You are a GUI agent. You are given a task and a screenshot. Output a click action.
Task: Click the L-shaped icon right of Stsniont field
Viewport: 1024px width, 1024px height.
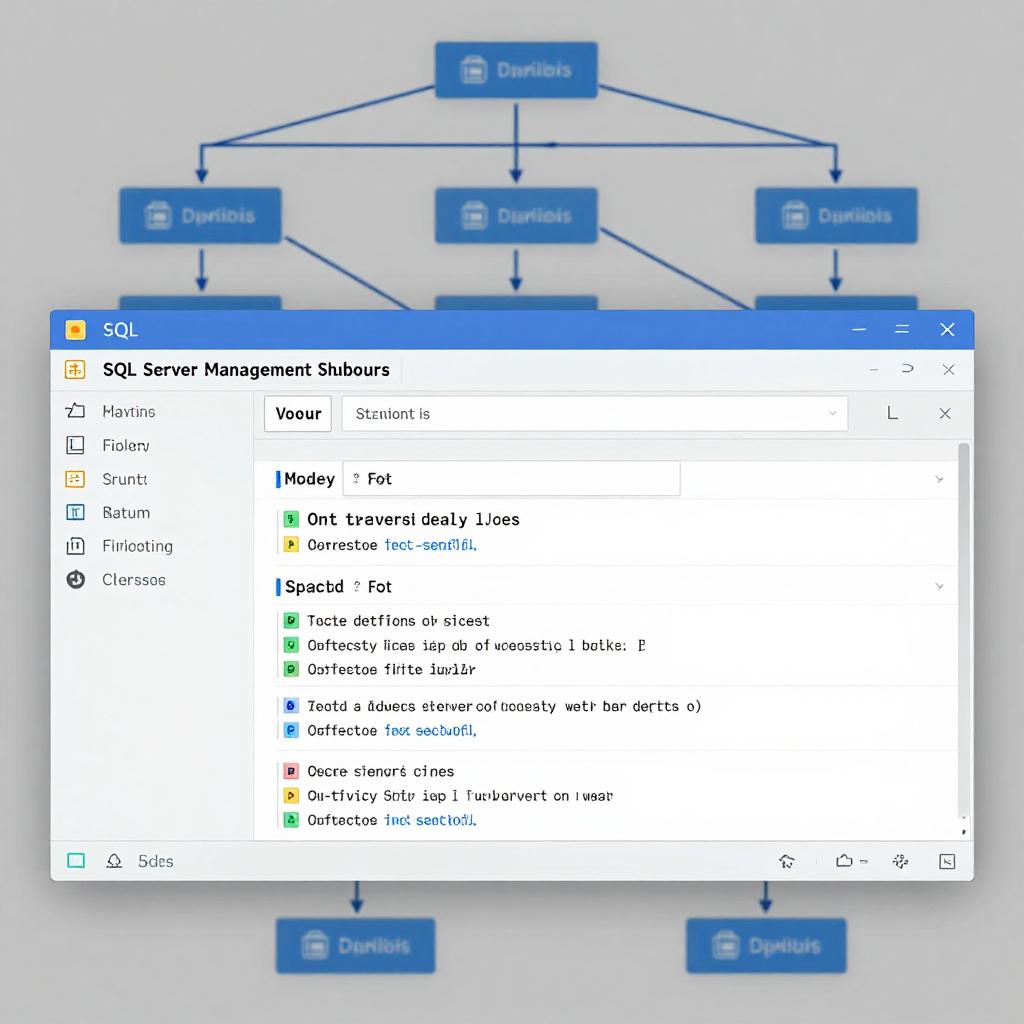tap(893, 413)
